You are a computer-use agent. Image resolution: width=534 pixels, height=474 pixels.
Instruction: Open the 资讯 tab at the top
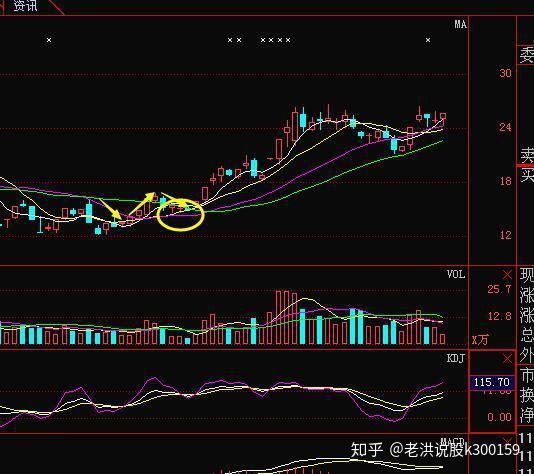coord(26,5)
